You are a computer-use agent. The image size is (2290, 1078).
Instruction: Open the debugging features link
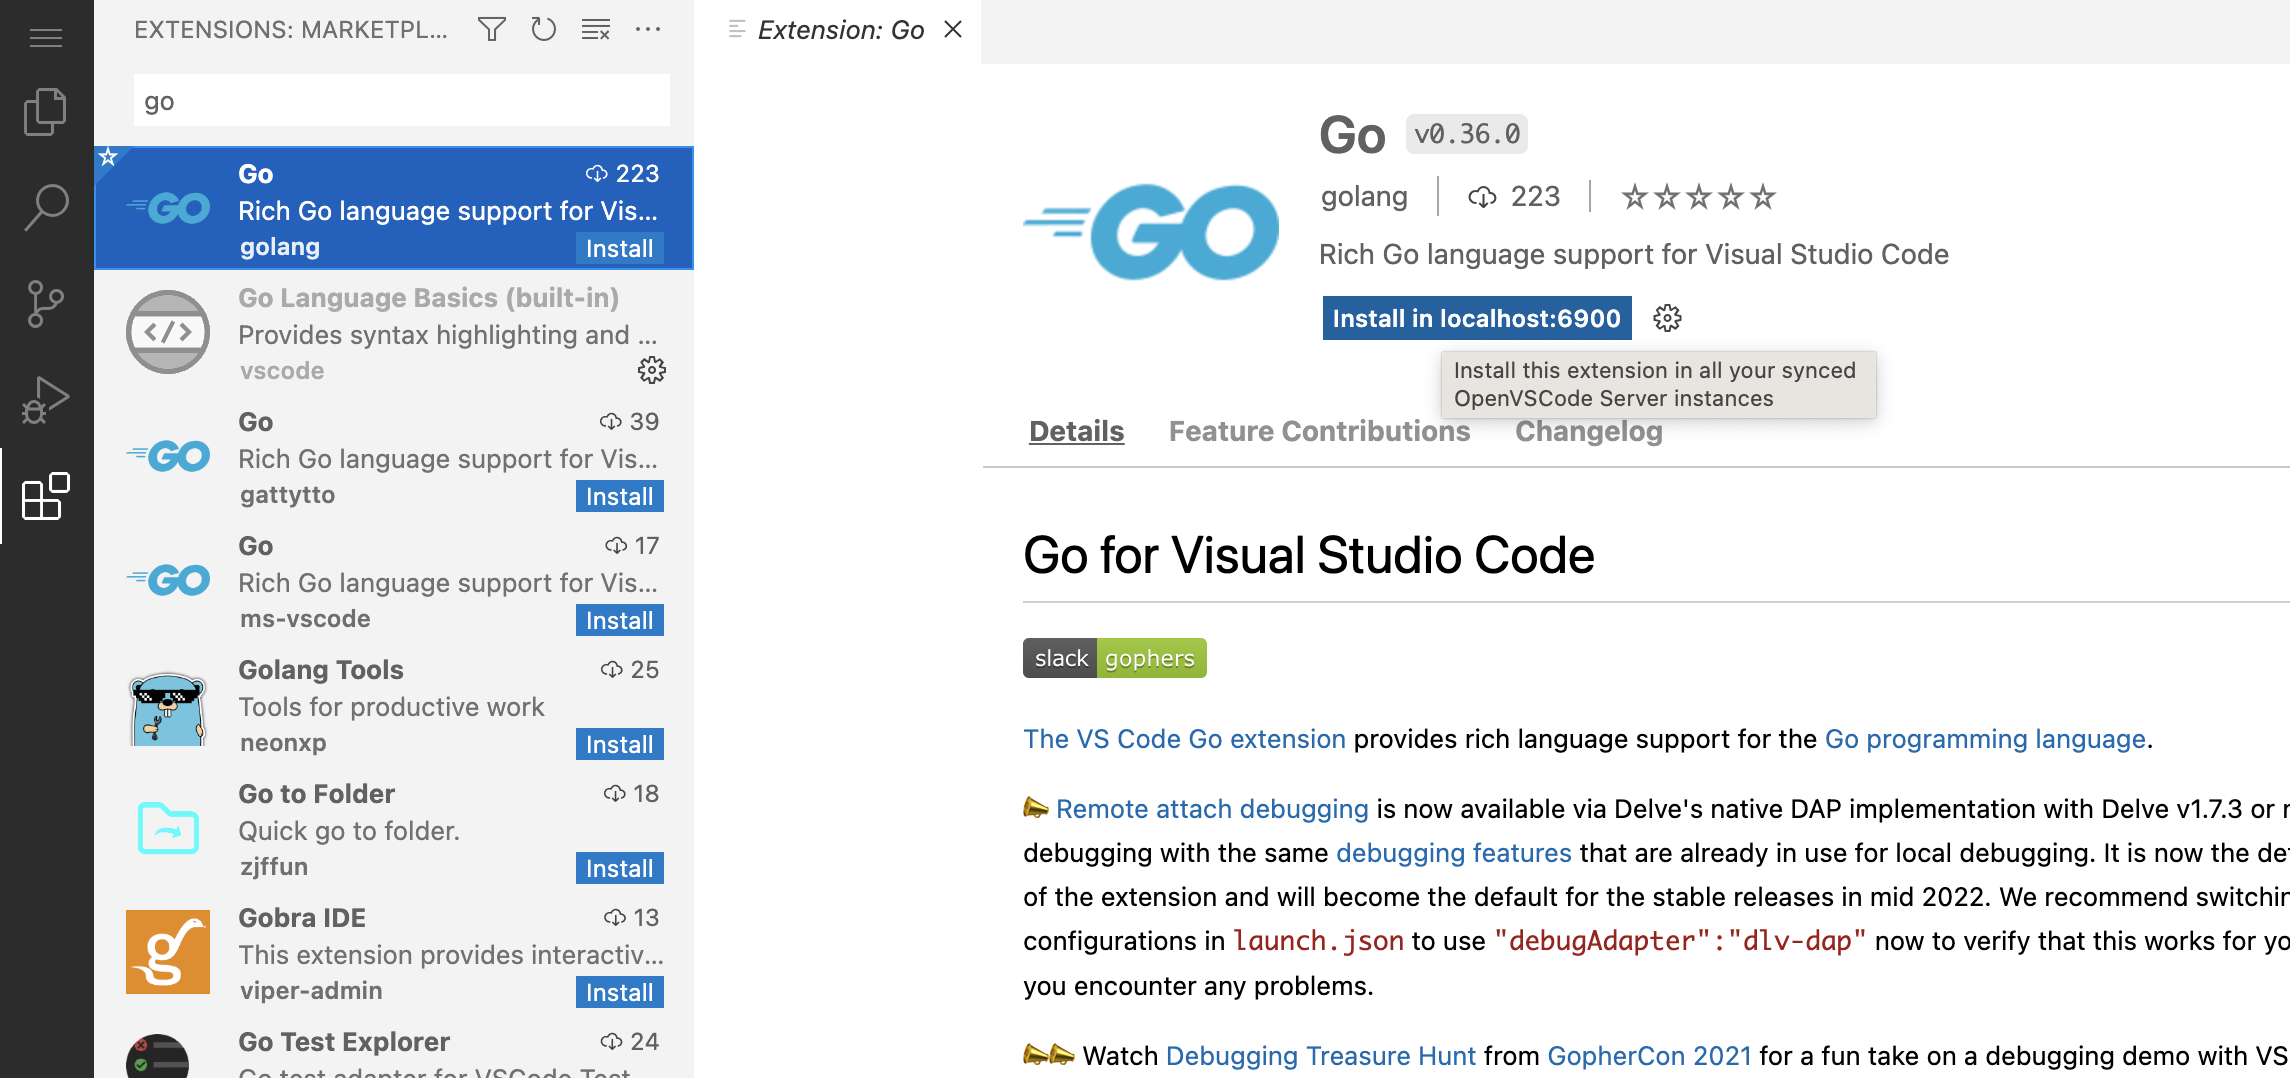tap(1454, 853)
